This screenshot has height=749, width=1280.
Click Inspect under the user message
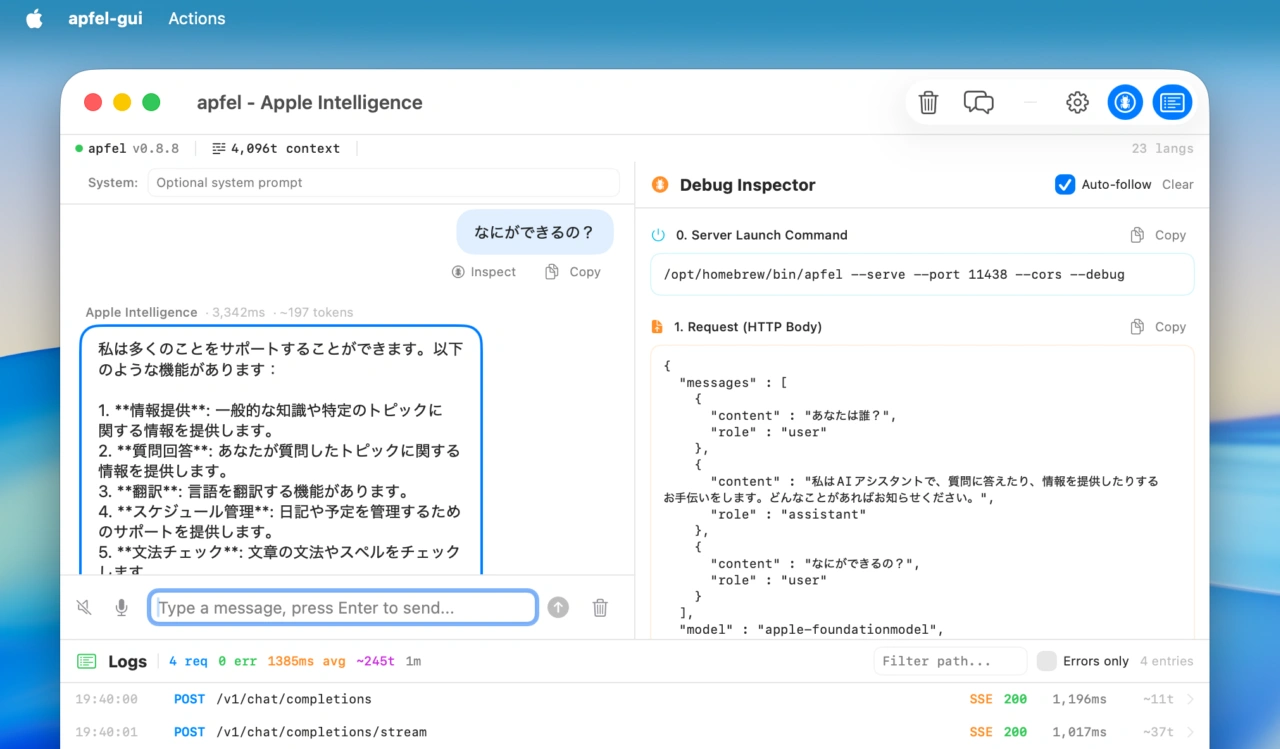pos(484,272)
